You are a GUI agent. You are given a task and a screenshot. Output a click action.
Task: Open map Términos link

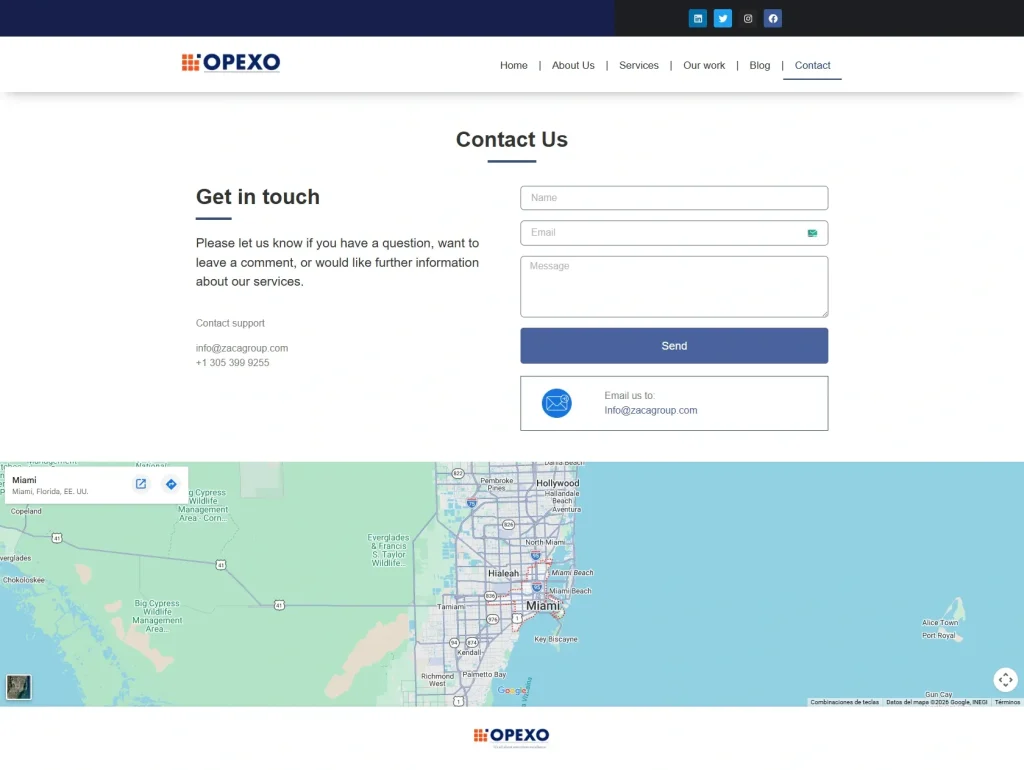point(1007,702)
